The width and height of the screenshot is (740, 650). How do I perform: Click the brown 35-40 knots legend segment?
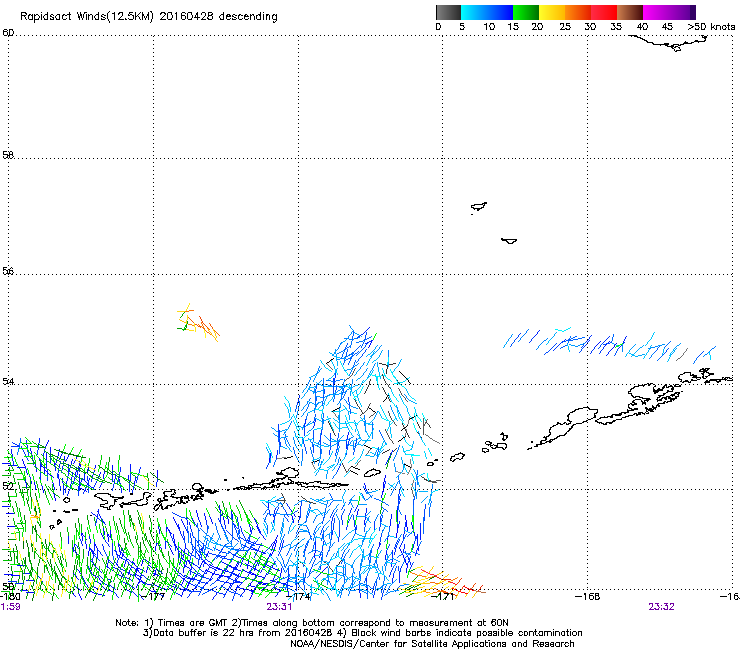pyautogui.click(x=630, y=12)
